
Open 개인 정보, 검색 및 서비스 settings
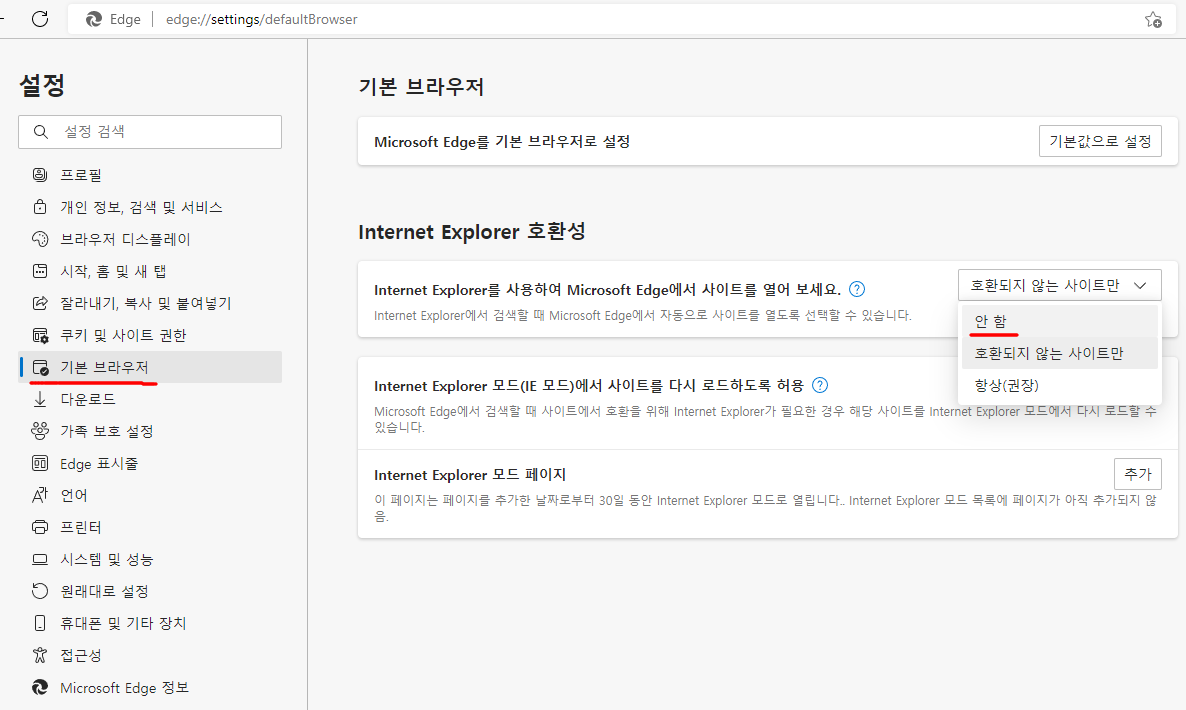click(x=150, y=206)
